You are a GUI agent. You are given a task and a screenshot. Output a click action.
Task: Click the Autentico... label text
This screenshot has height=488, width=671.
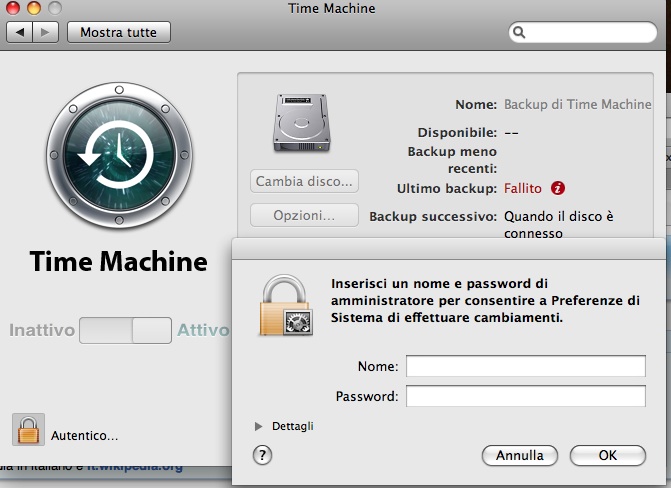click(84, 436)
